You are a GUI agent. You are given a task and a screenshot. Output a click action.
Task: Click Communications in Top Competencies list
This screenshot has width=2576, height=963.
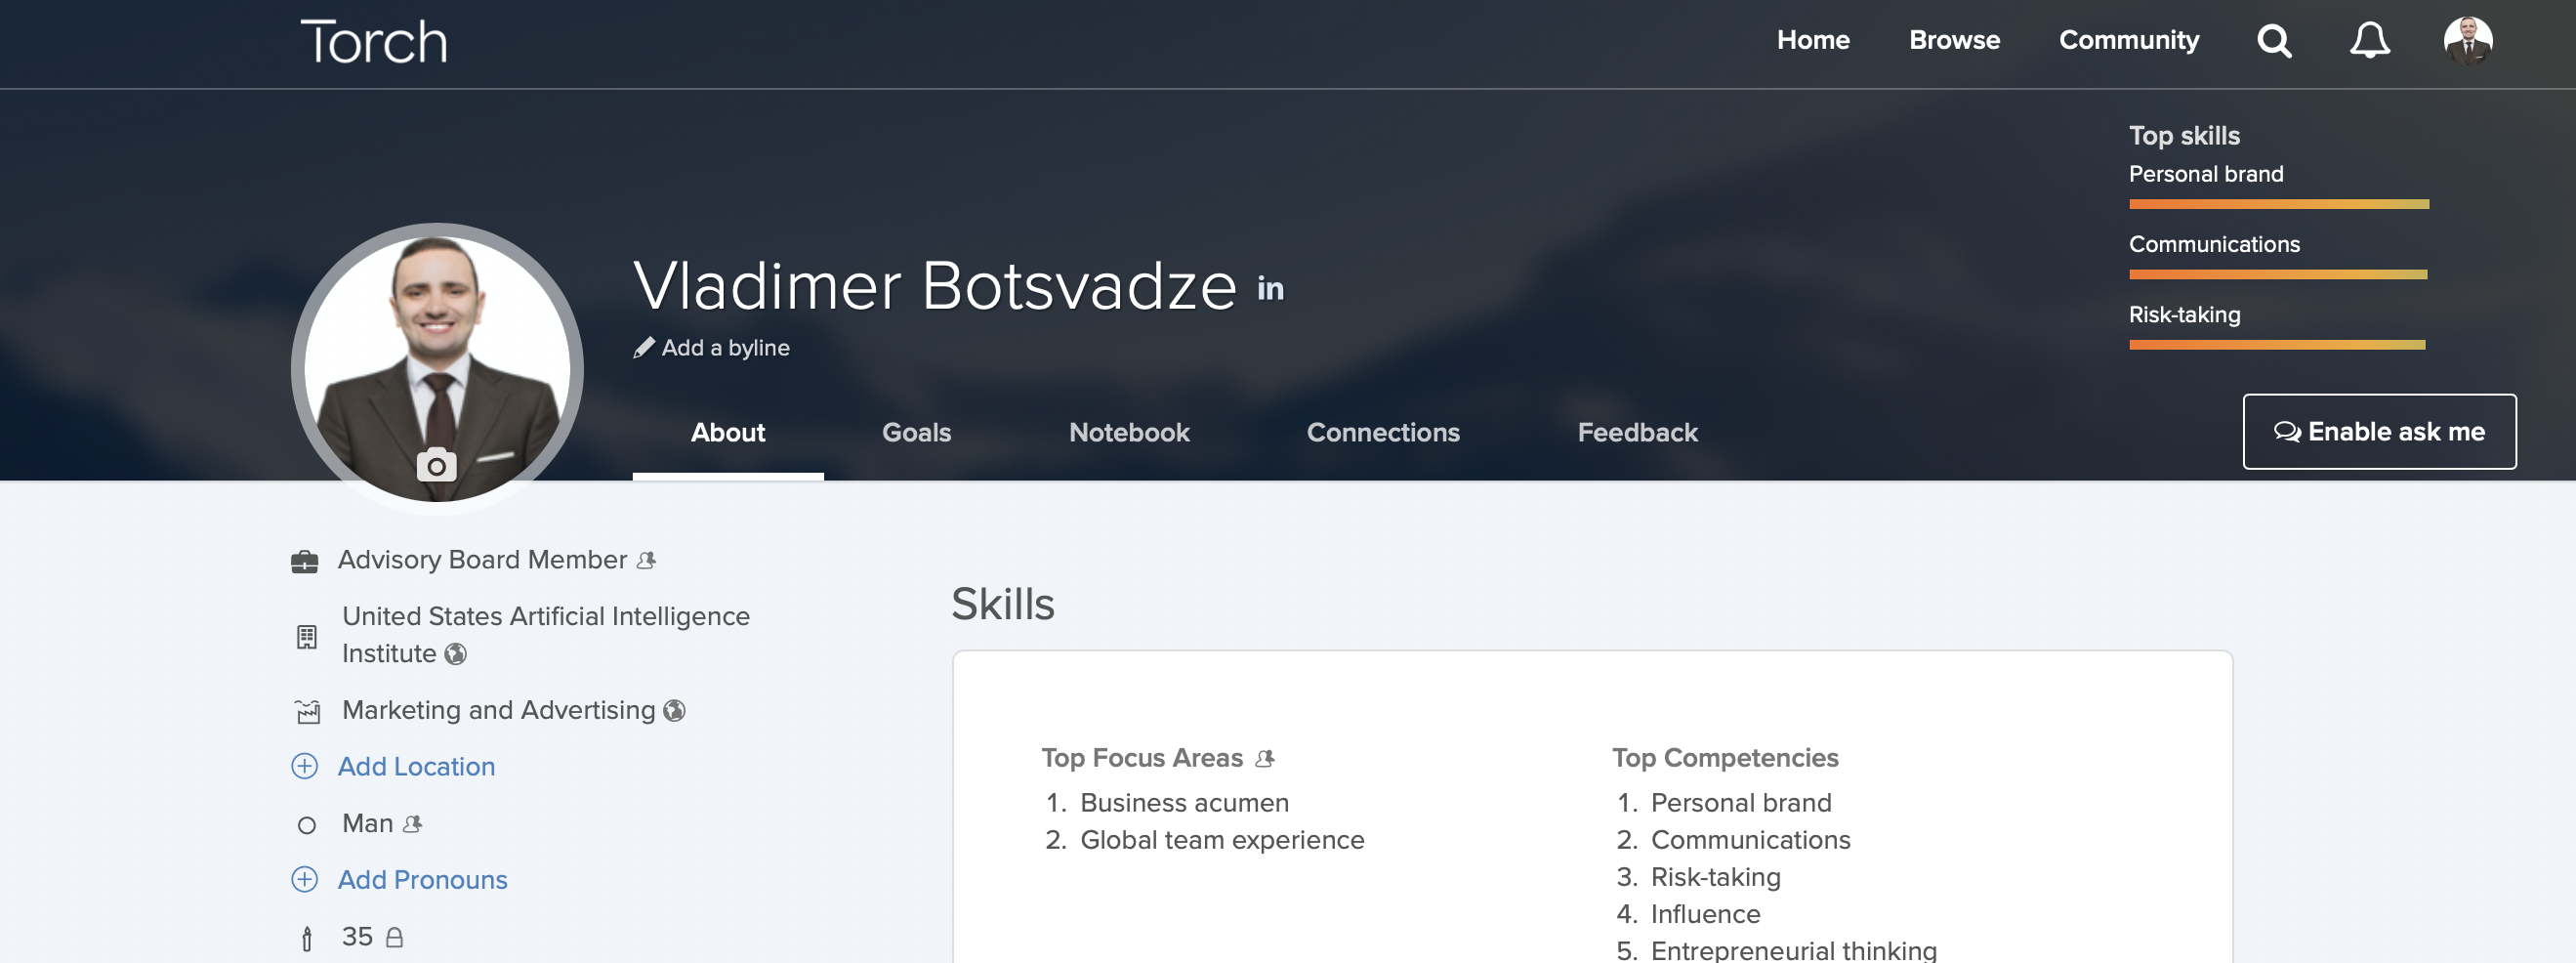[x=1750, y=840]
